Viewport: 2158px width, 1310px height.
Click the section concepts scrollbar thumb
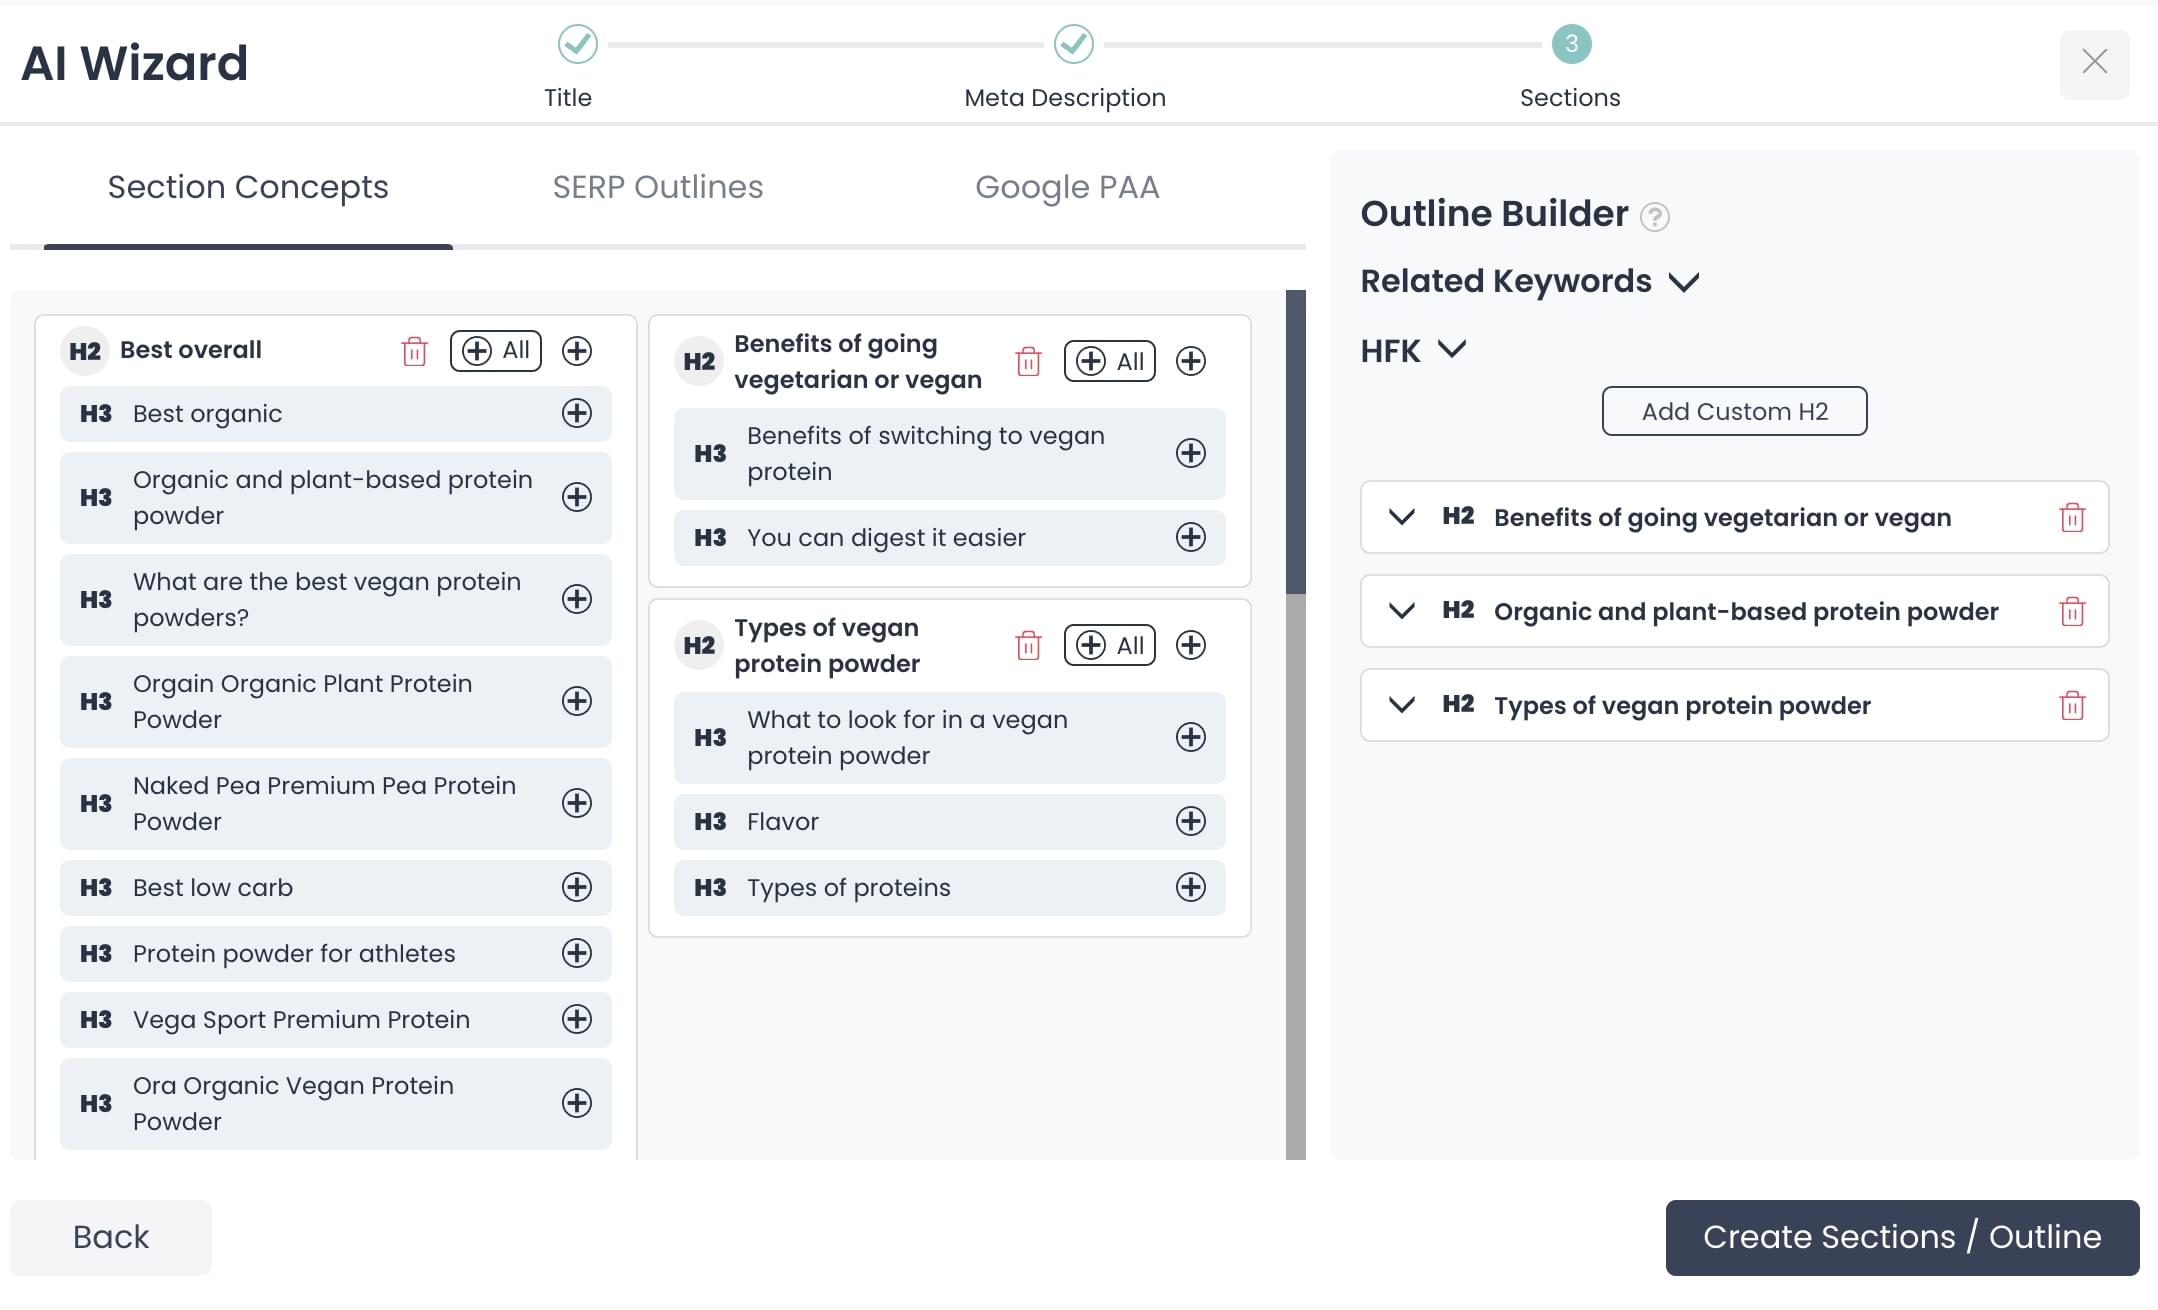pyautogui.click(x=1295, y=442)
